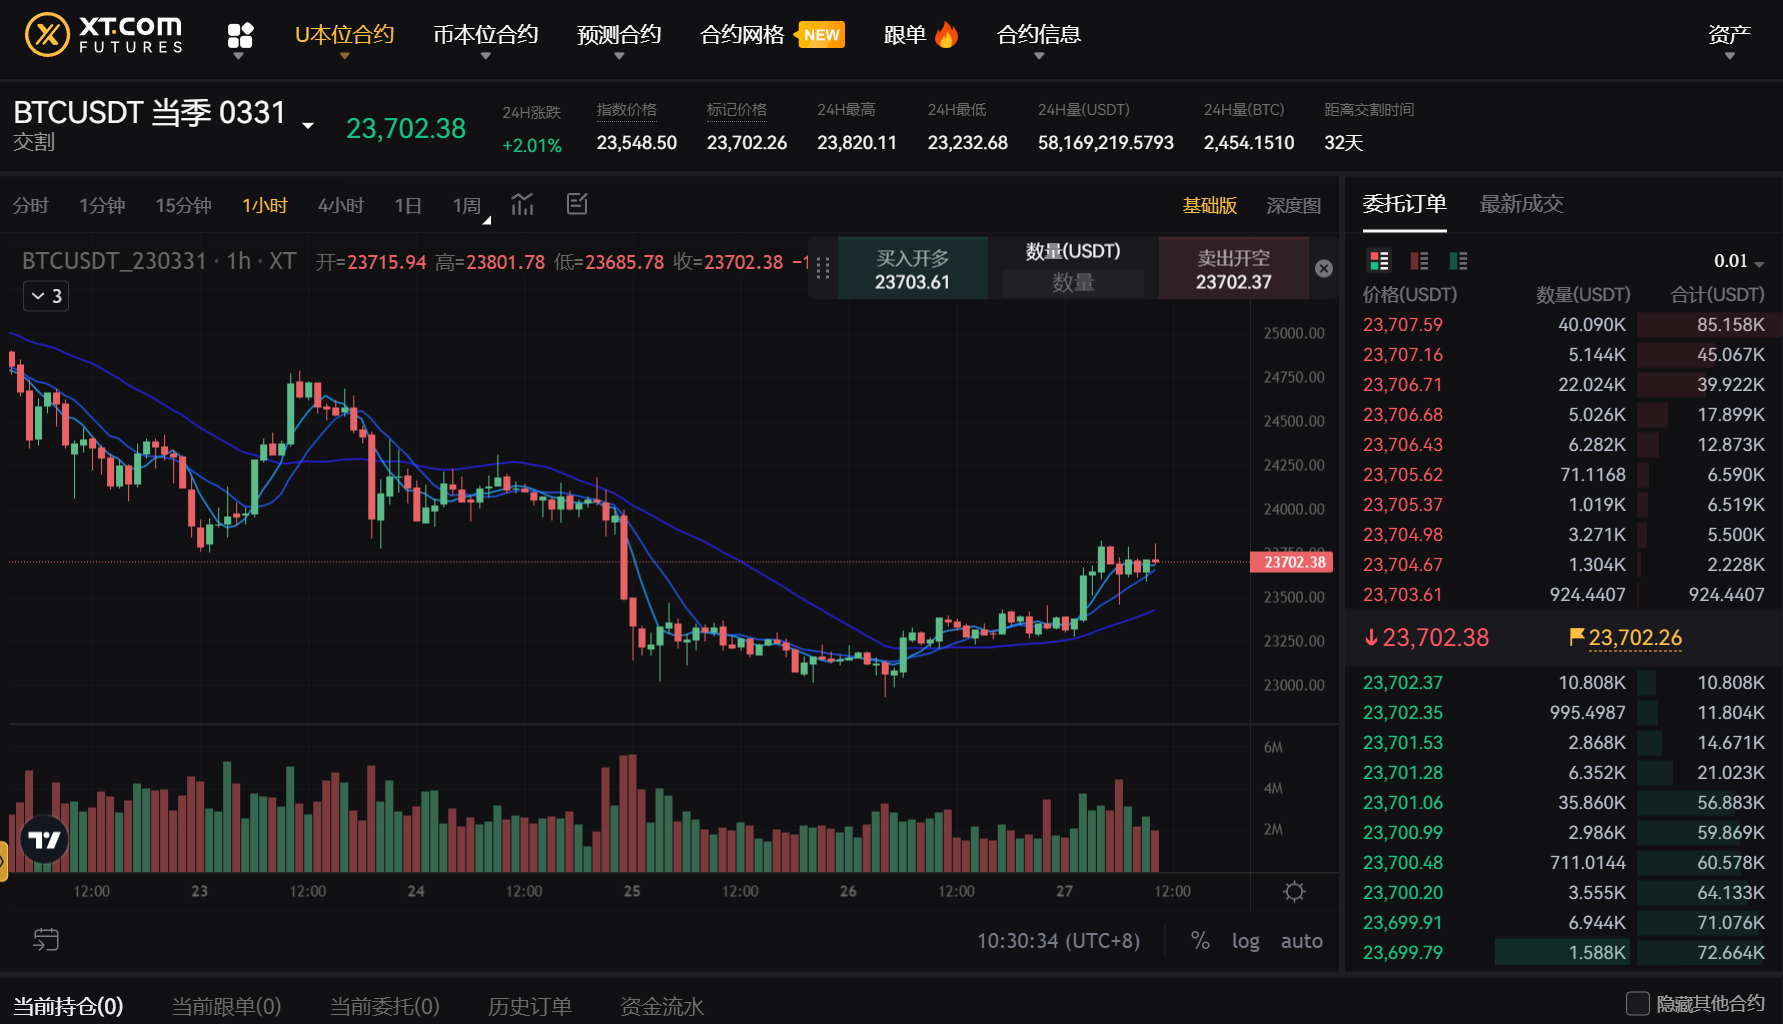Show buy orders only view

click(1459, 261)
